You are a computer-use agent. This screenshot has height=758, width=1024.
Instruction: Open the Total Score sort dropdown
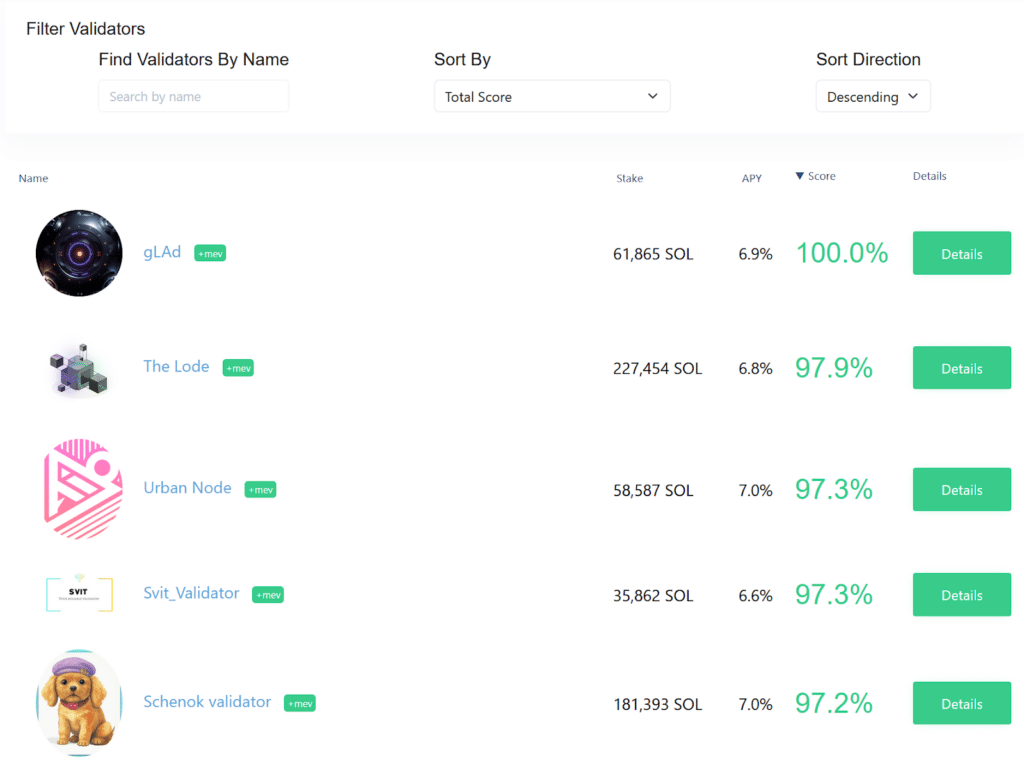click(x=551, y=96)
